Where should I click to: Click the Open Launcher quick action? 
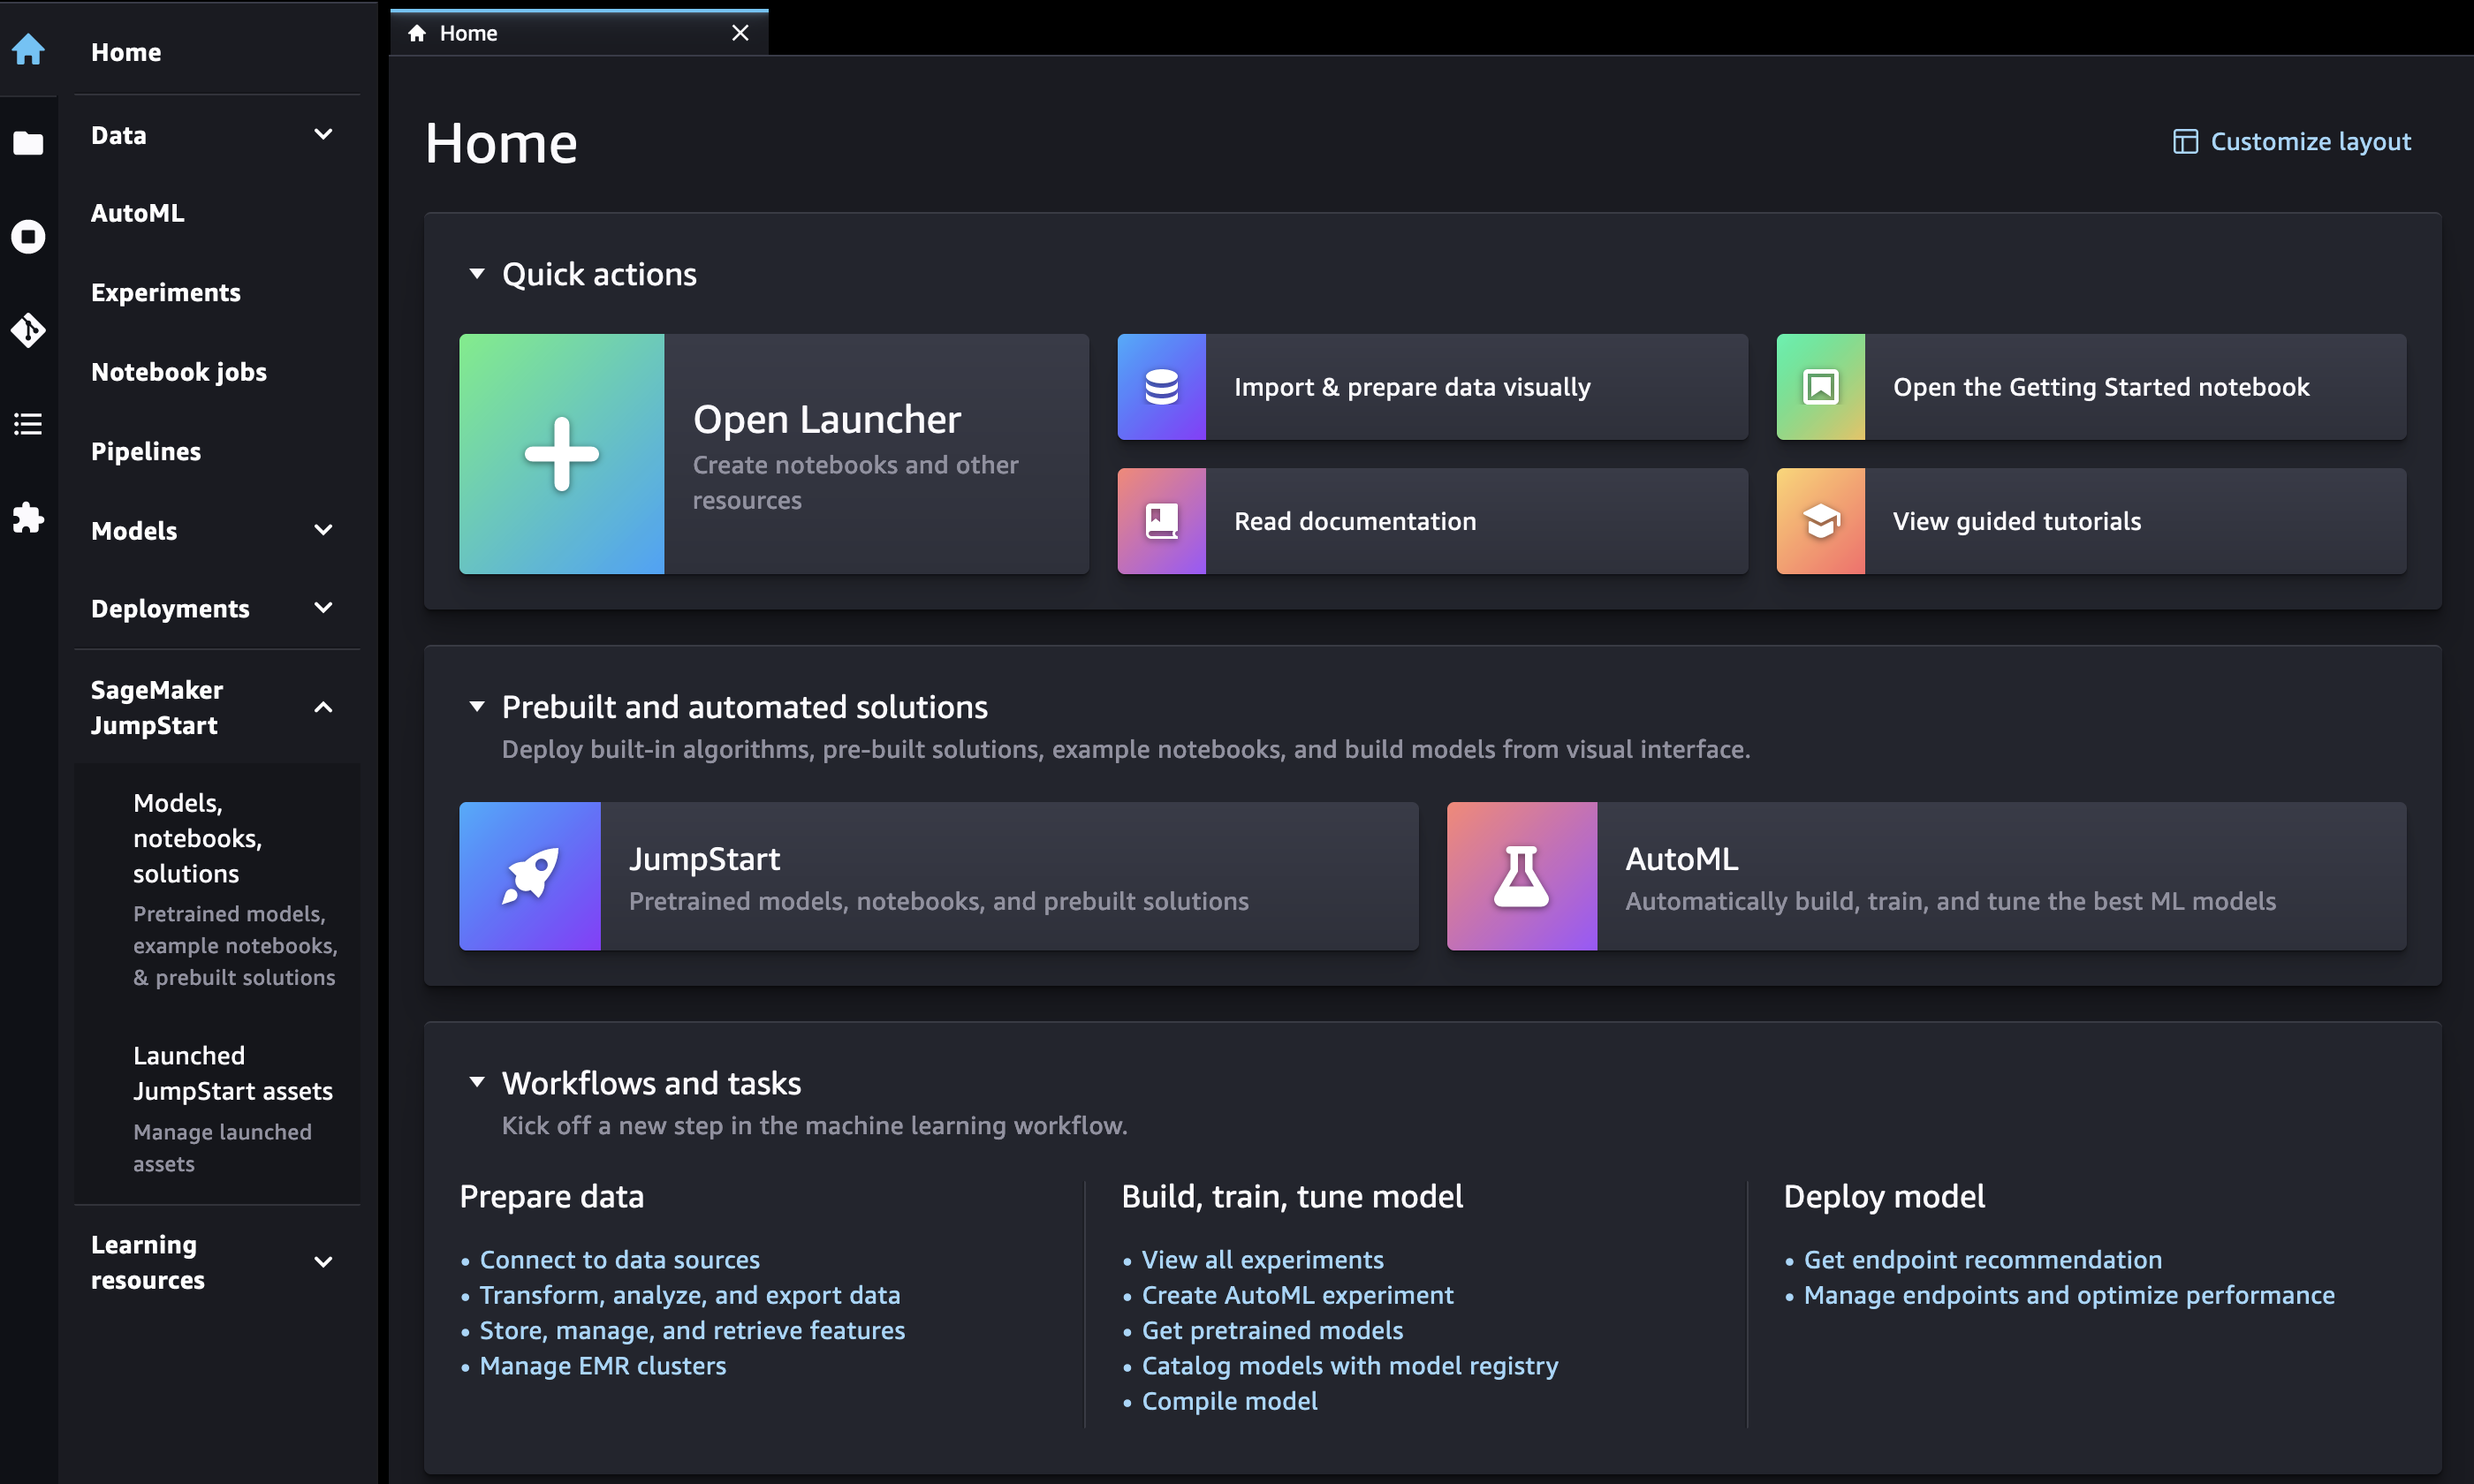tap(772, 452)
